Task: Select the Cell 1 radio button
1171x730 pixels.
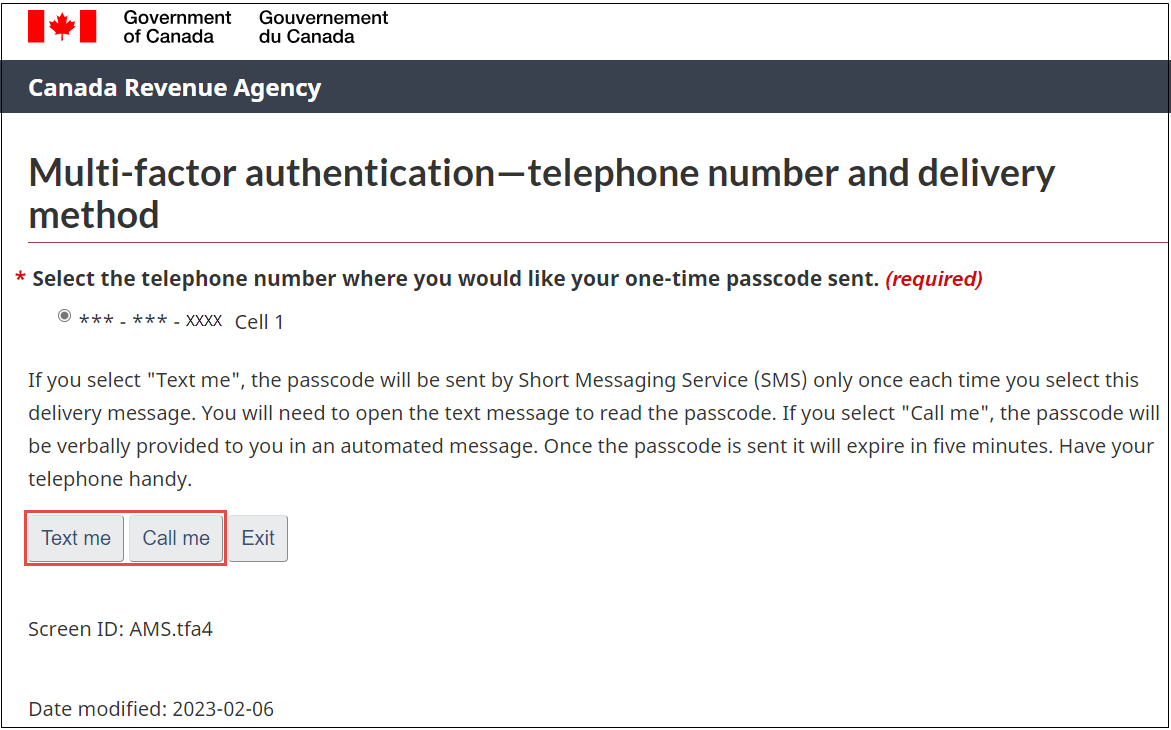Action: click(64, 316)
